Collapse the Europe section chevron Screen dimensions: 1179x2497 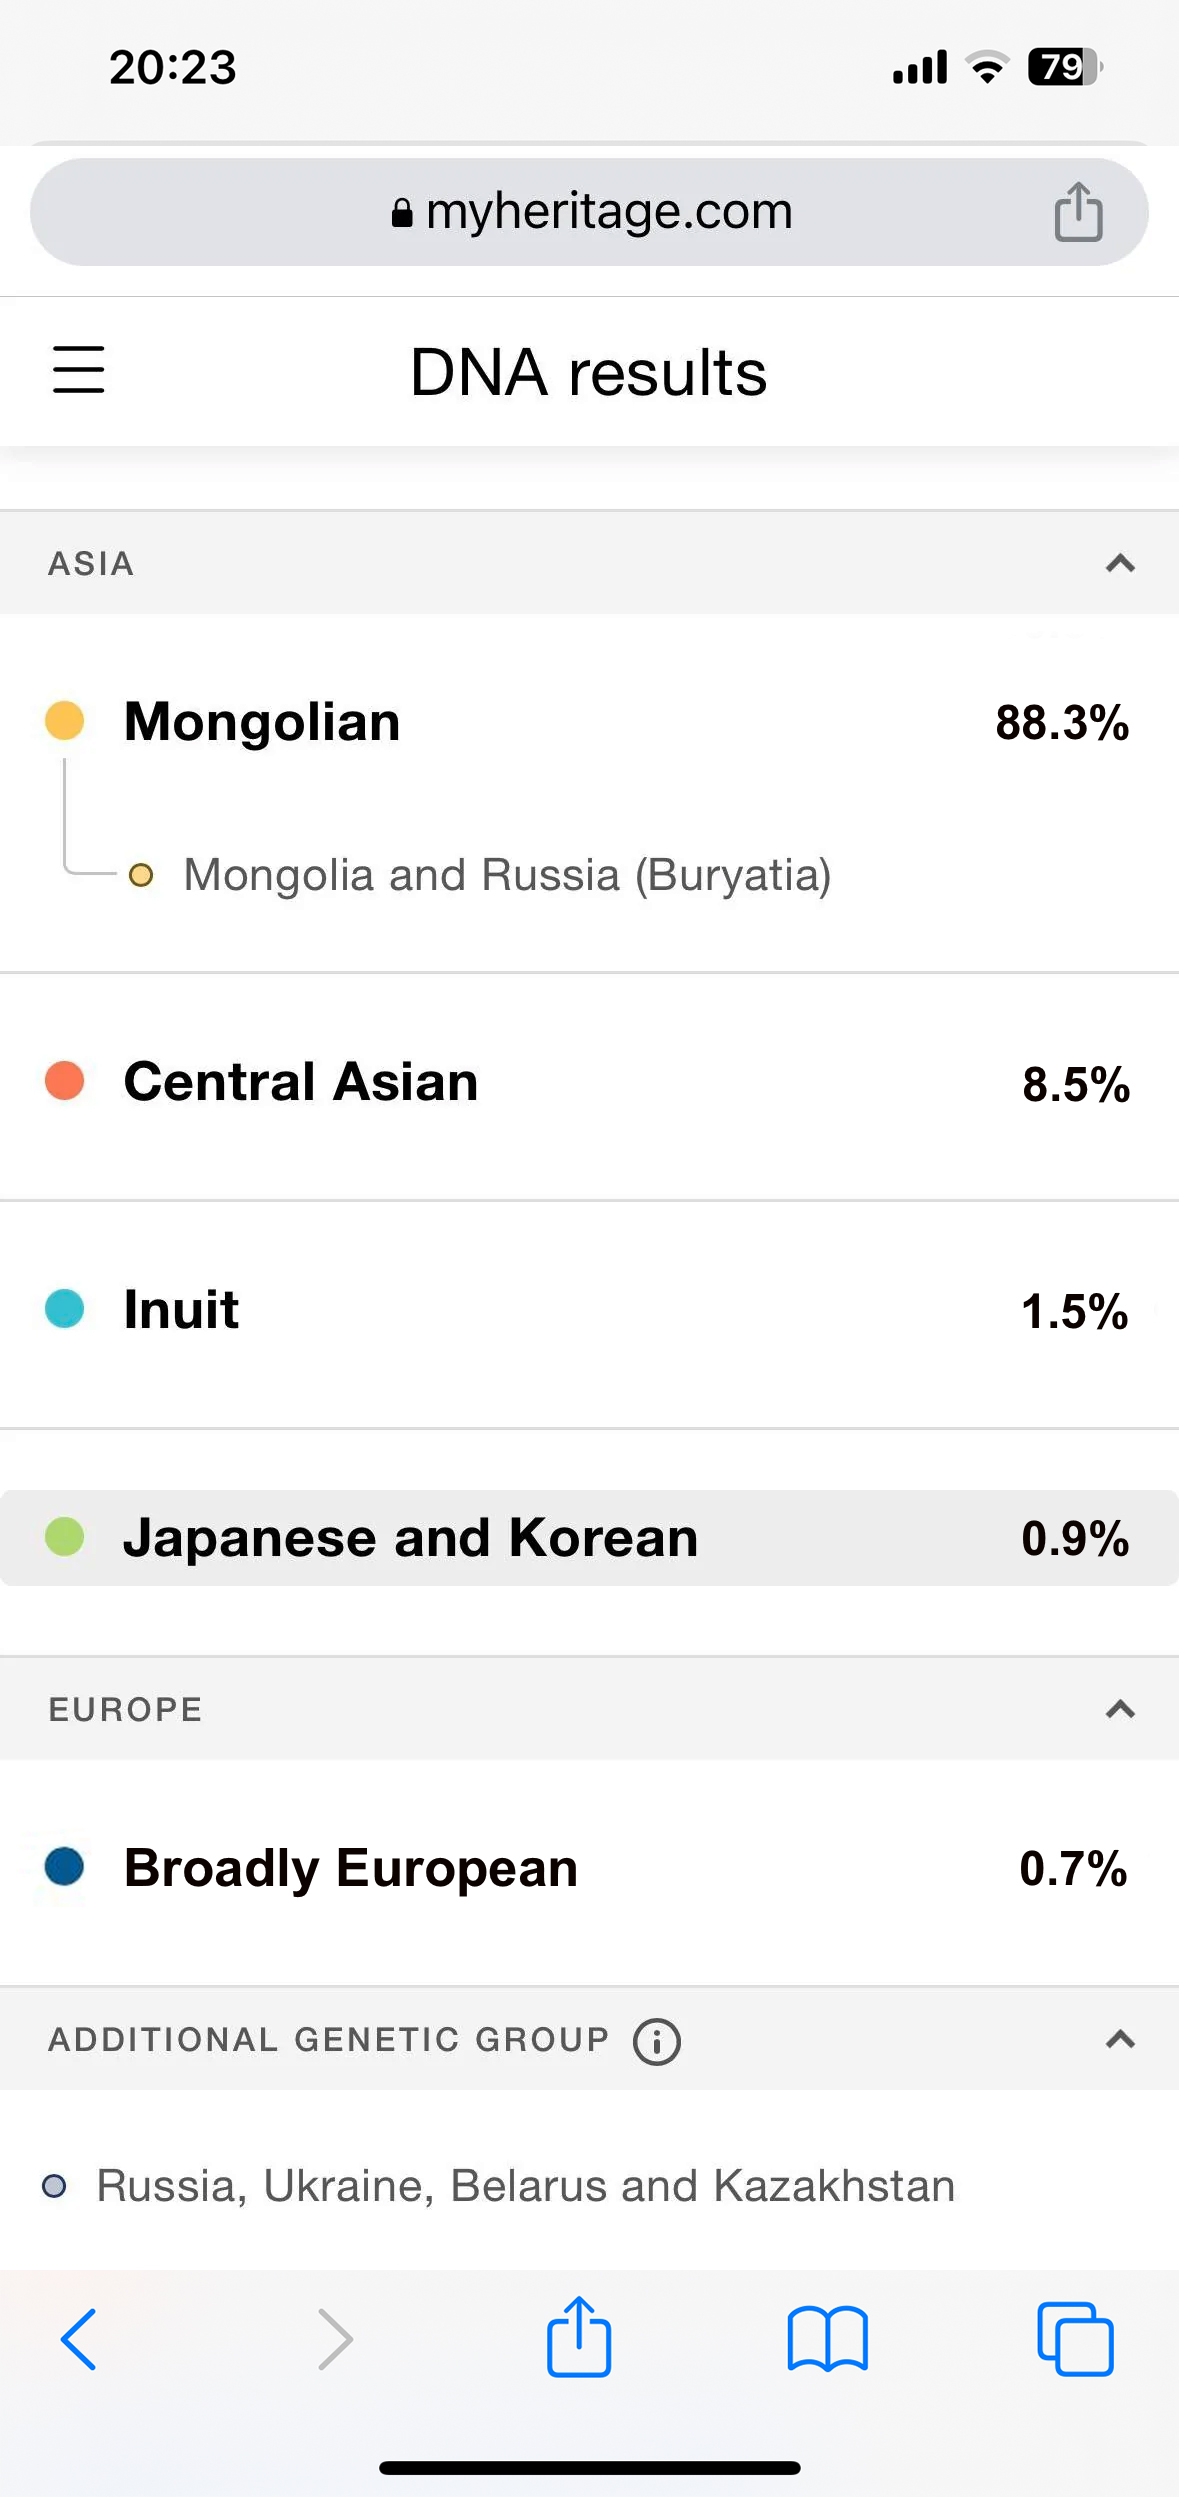point(1120,1709)
